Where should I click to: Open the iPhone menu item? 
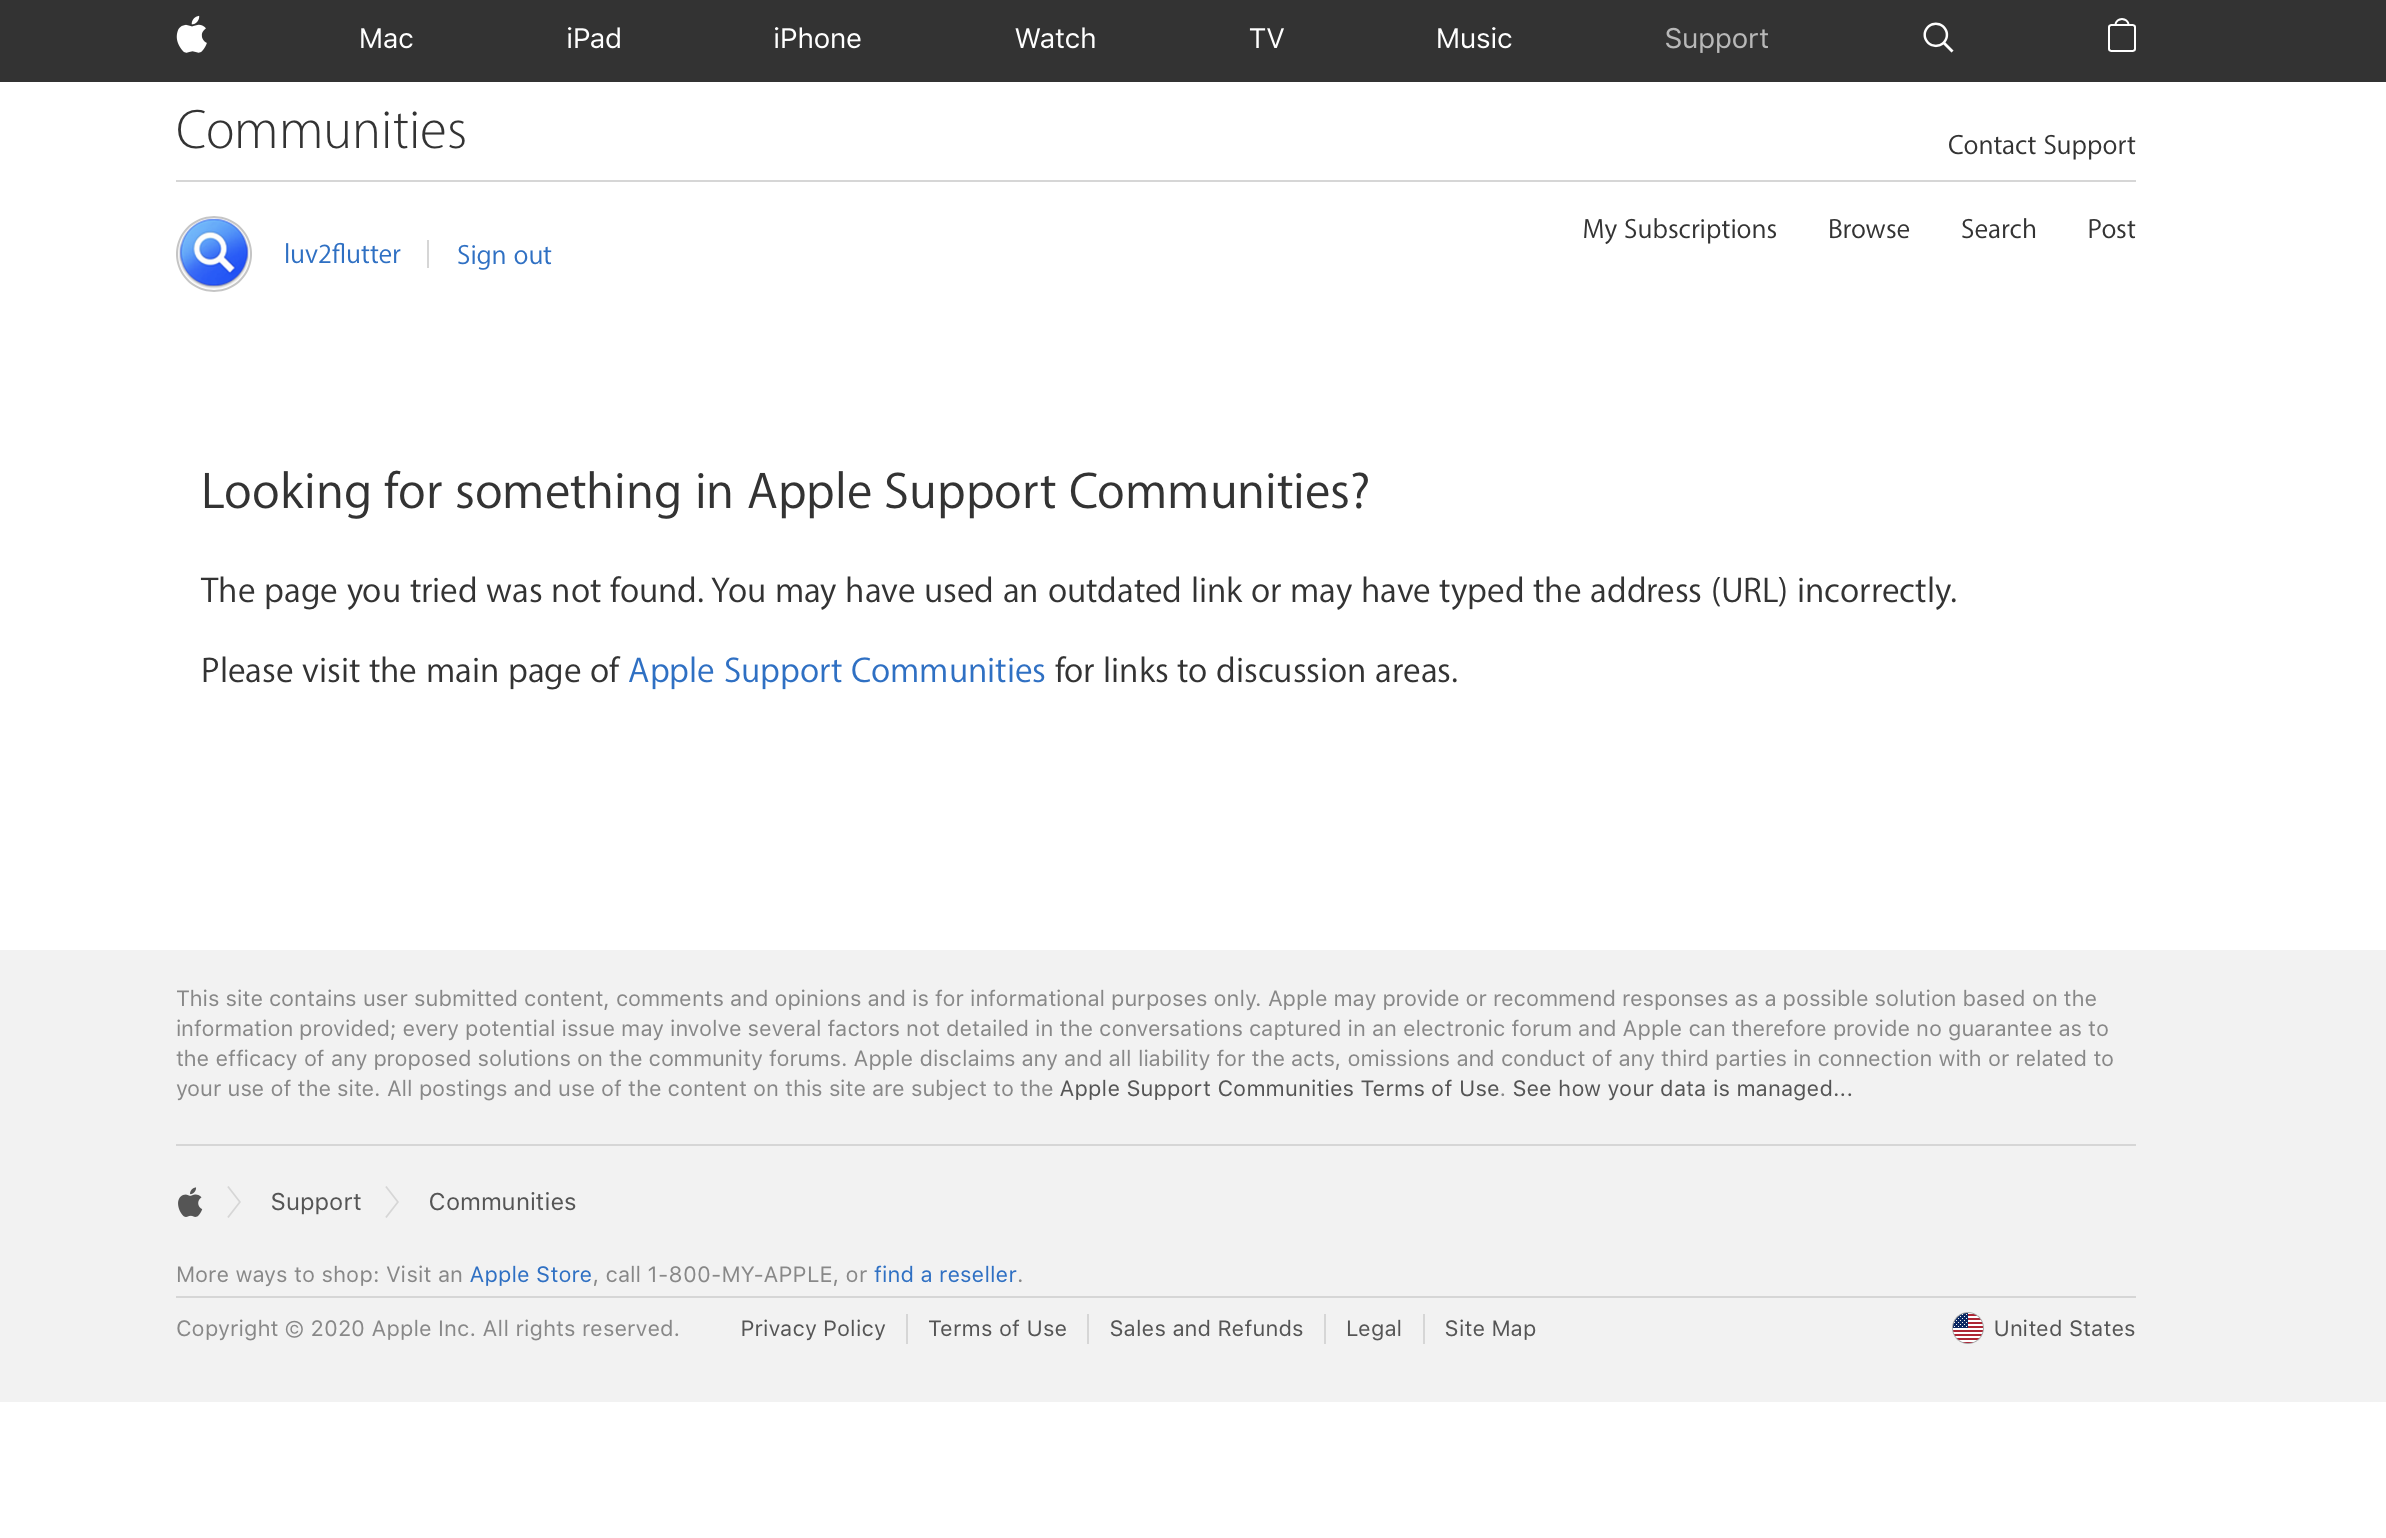click(816, 39)
